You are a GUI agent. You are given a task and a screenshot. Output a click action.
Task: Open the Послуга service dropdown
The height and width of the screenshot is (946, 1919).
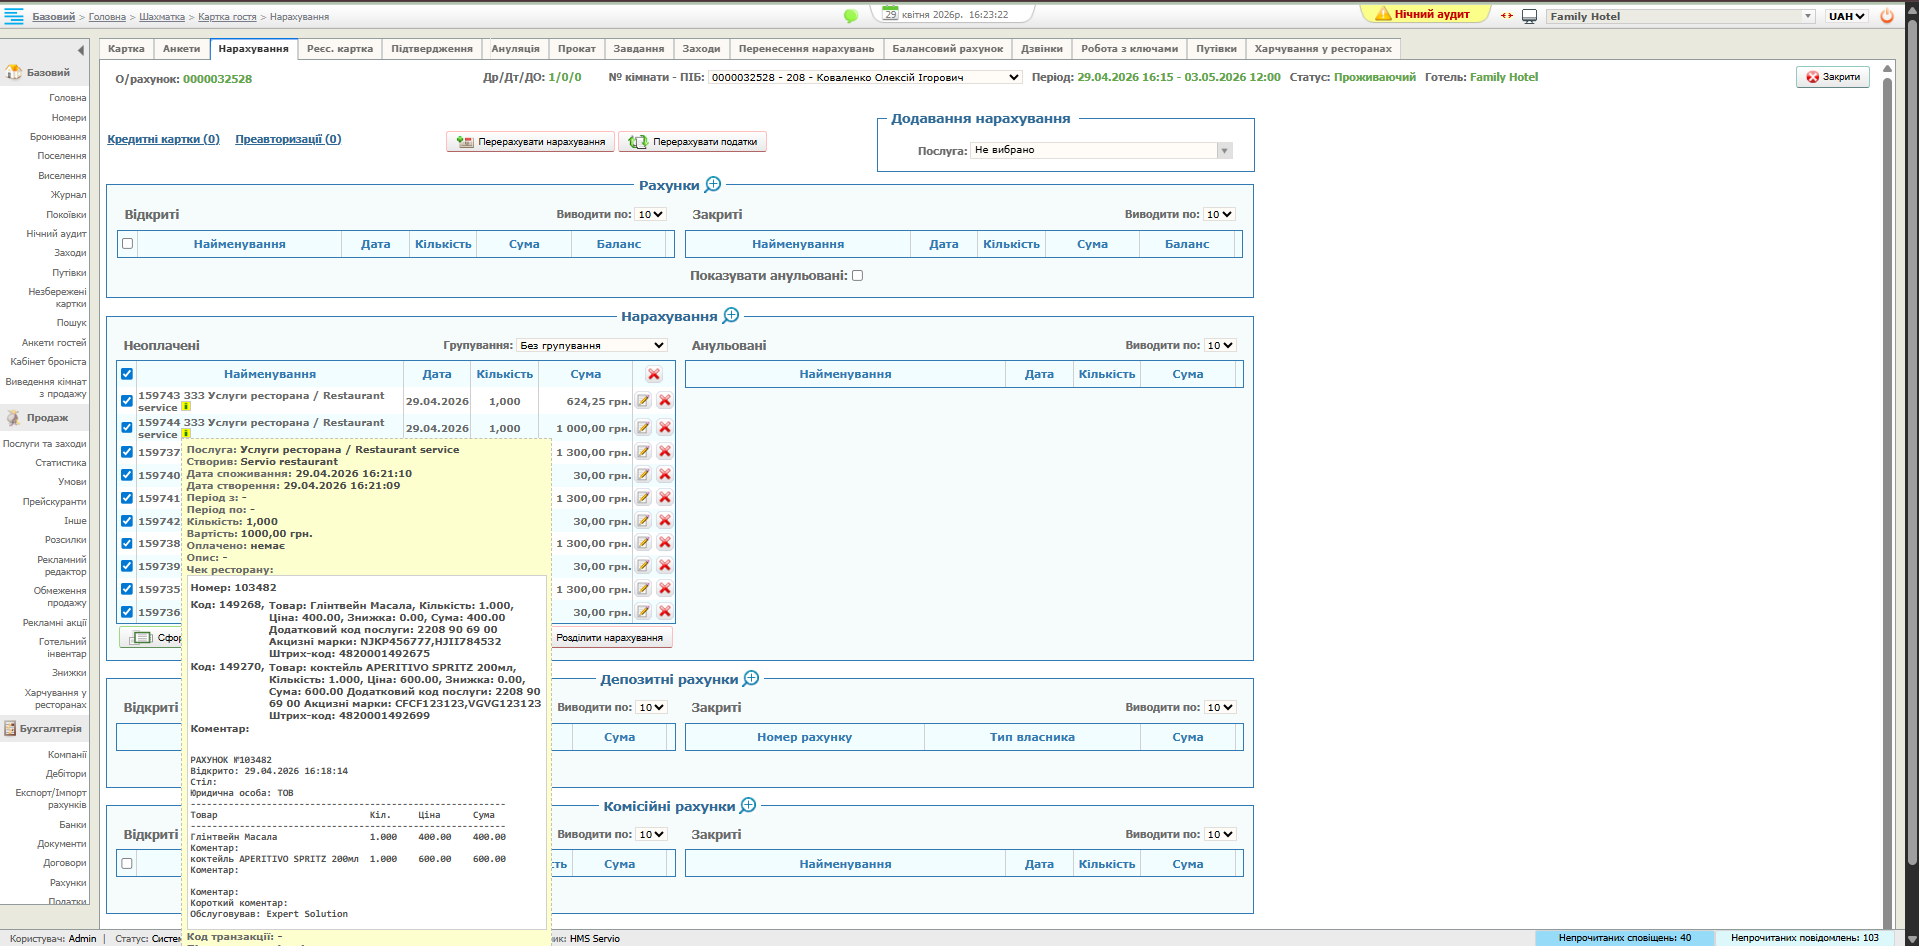[1102, 151]
